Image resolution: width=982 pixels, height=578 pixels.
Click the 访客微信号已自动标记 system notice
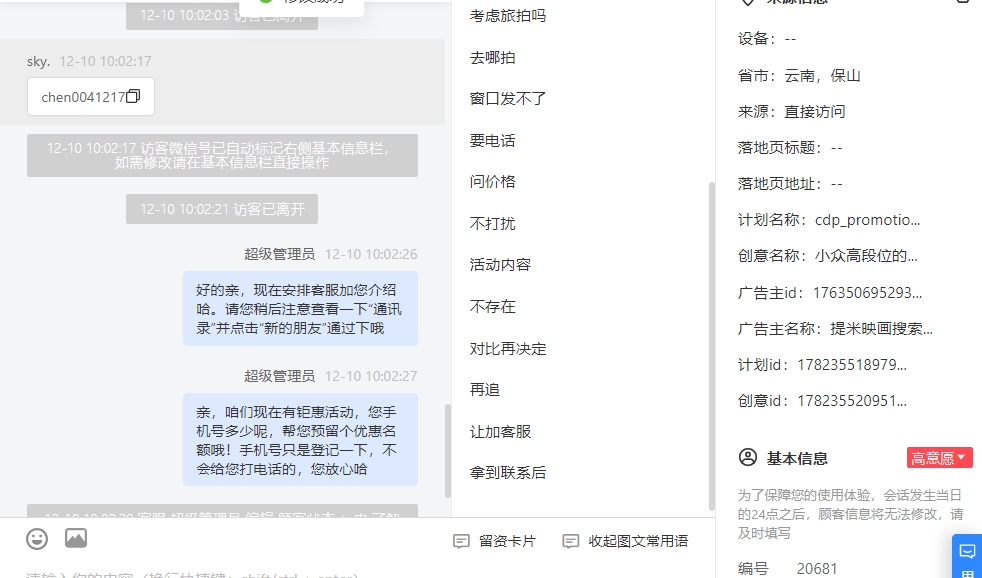point(222,155)
